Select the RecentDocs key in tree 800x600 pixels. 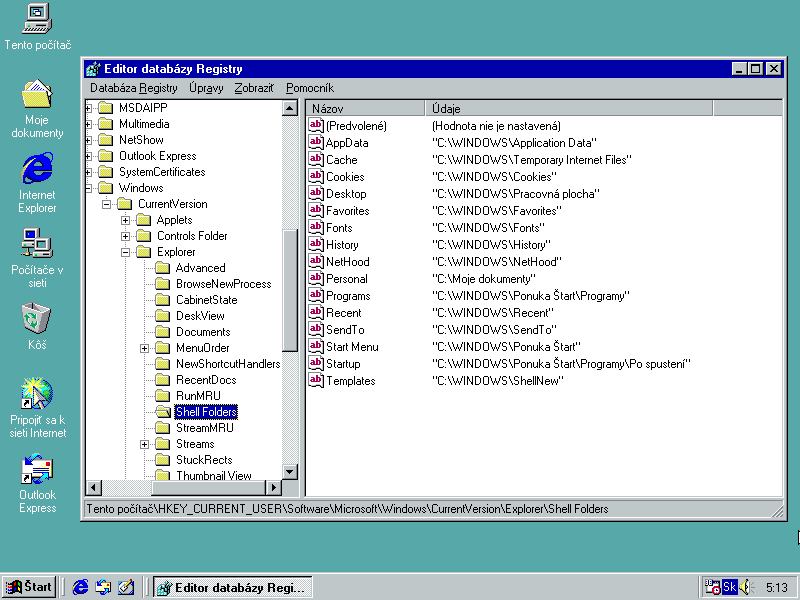point(206,380)
